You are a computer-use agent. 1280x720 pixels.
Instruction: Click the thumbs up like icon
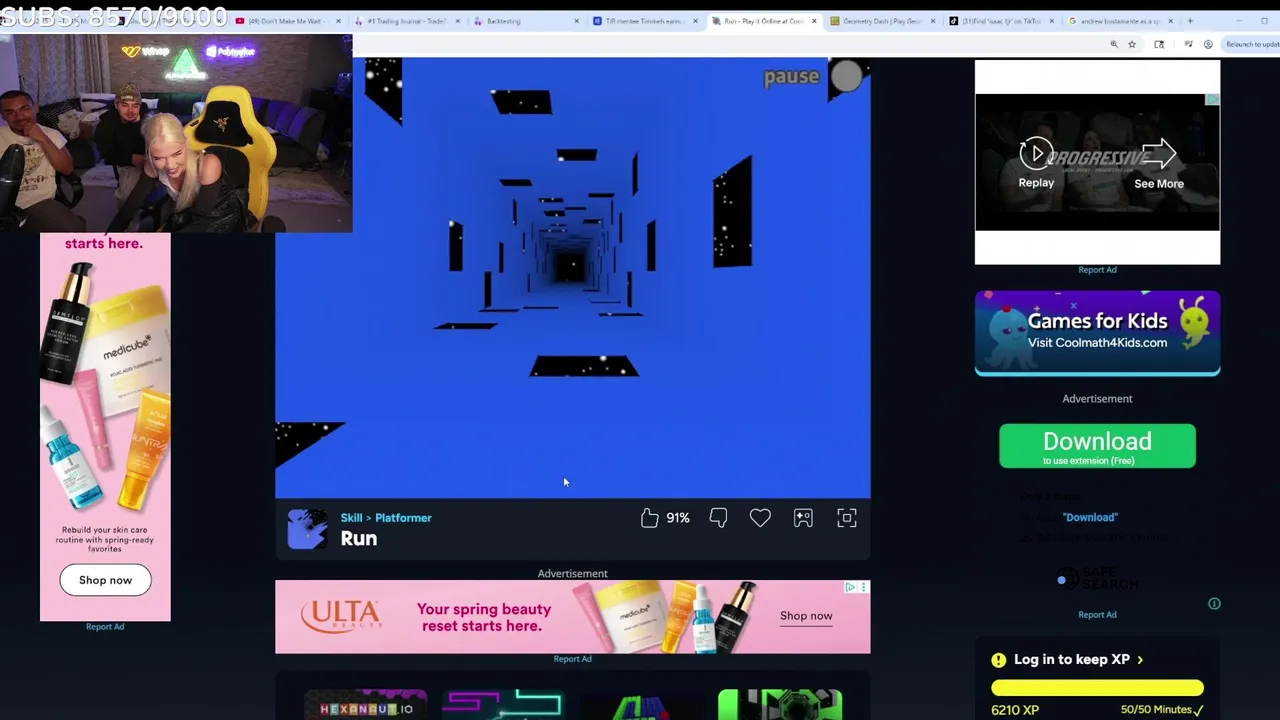pyautogui.click(x=650, y=517)
